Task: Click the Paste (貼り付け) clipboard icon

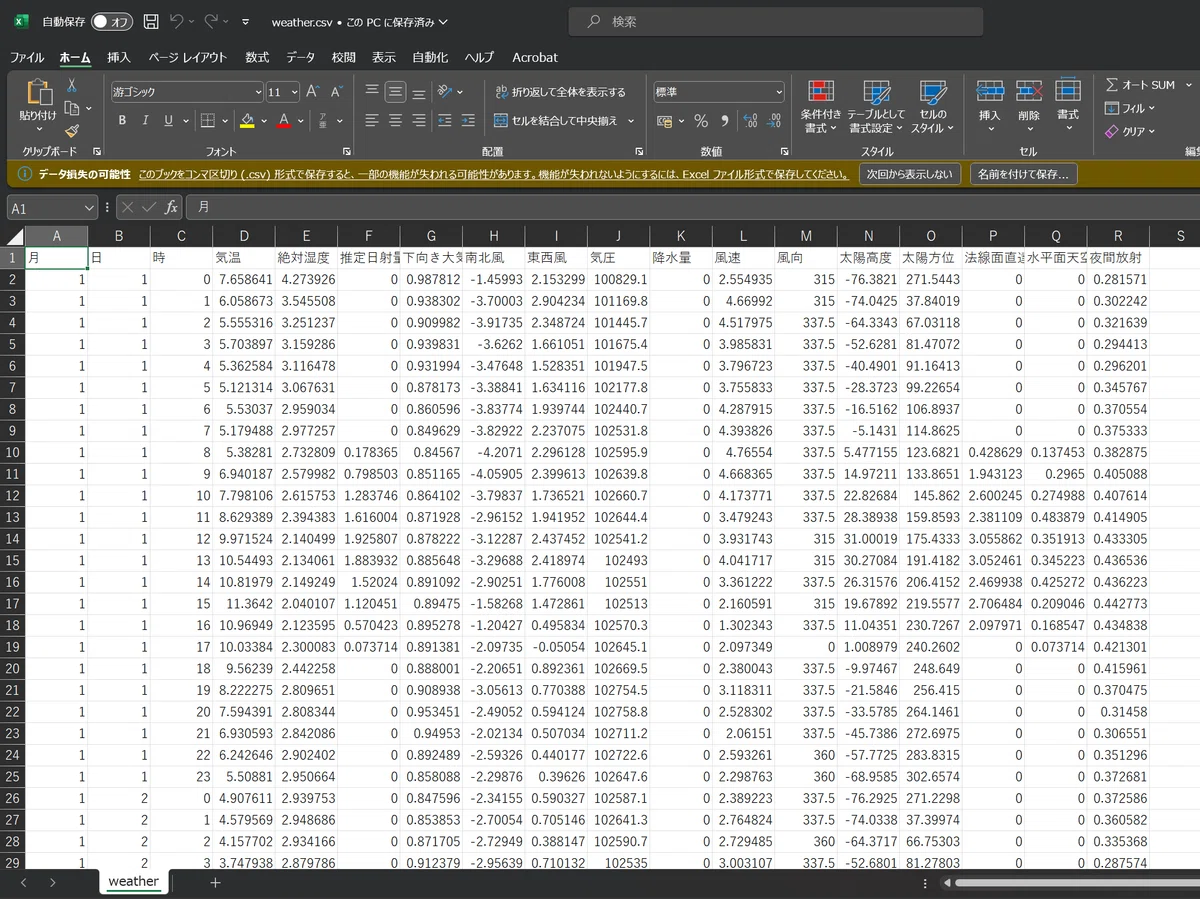Action: [39, 92]
